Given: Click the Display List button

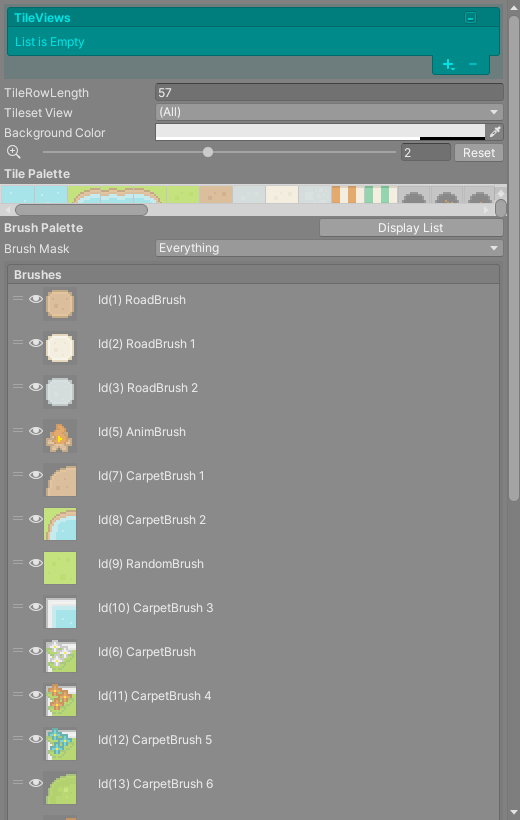Looking at the screenshot, I should pyautogui.click(x=411, y=228).
